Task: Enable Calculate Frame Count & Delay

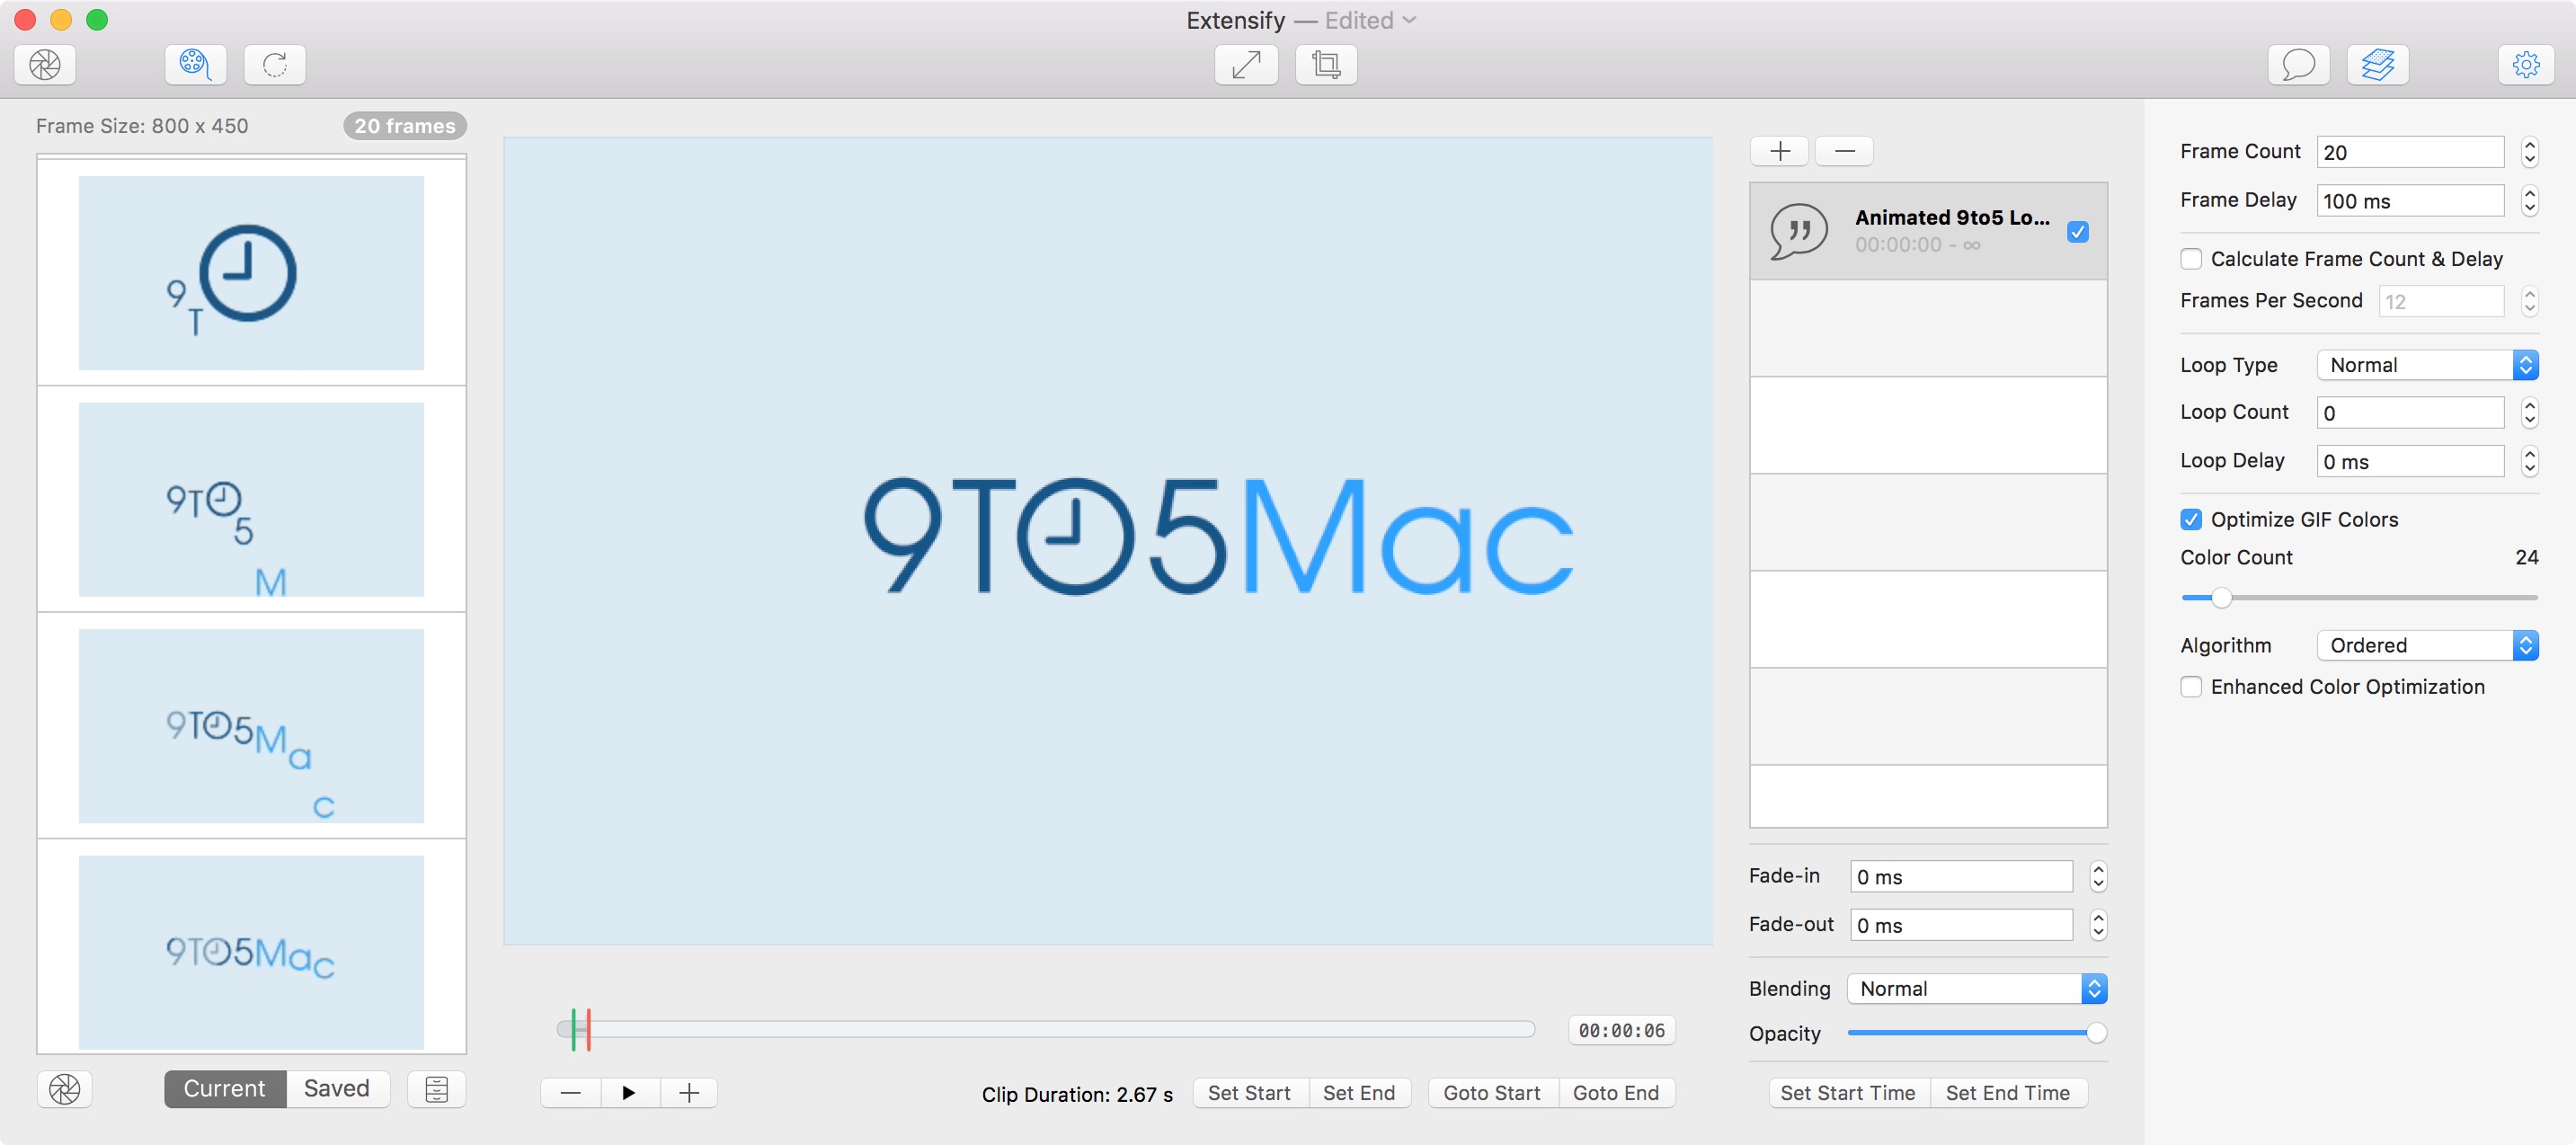Action: (2191, 259)
